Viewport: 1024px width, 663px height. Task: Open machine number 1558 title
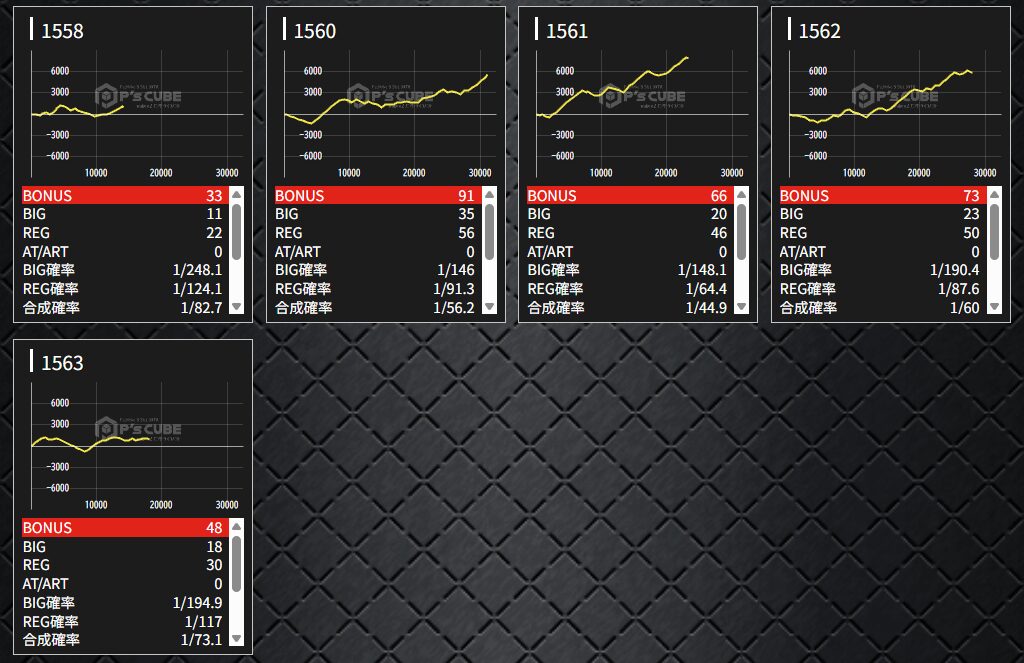click(x=62, y=31)
